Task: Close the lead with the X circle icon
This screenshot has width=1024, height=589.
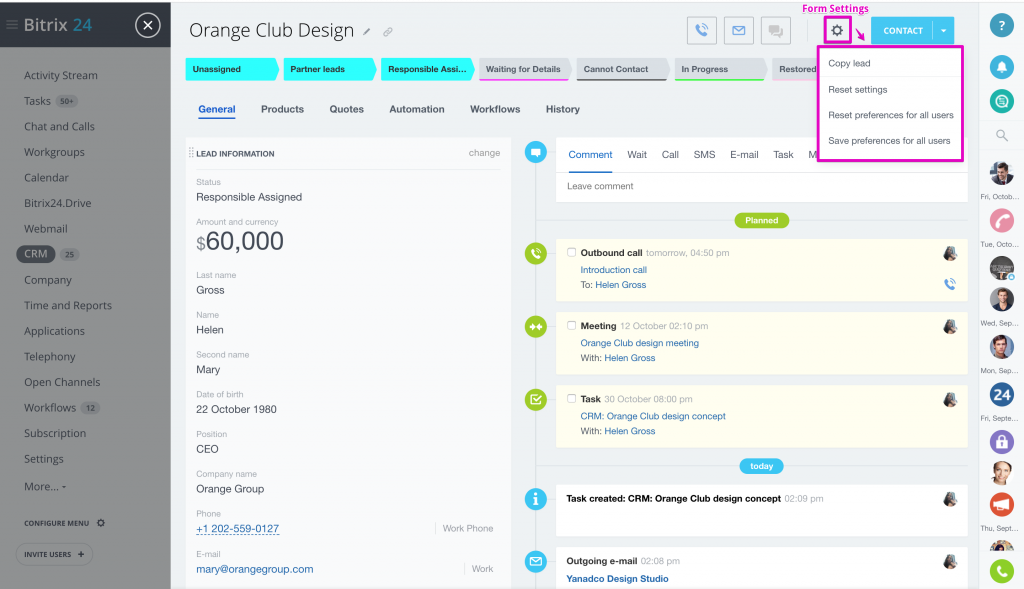Action: [x=148, y=25]
